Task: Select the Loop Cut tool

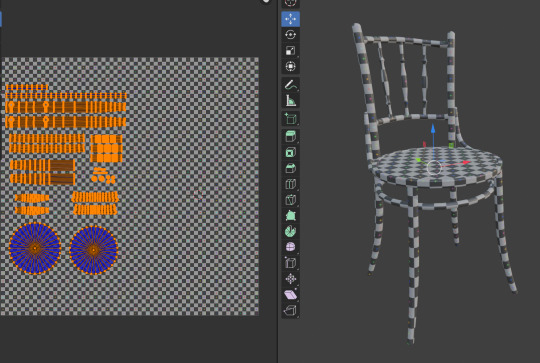Action: 290,184
